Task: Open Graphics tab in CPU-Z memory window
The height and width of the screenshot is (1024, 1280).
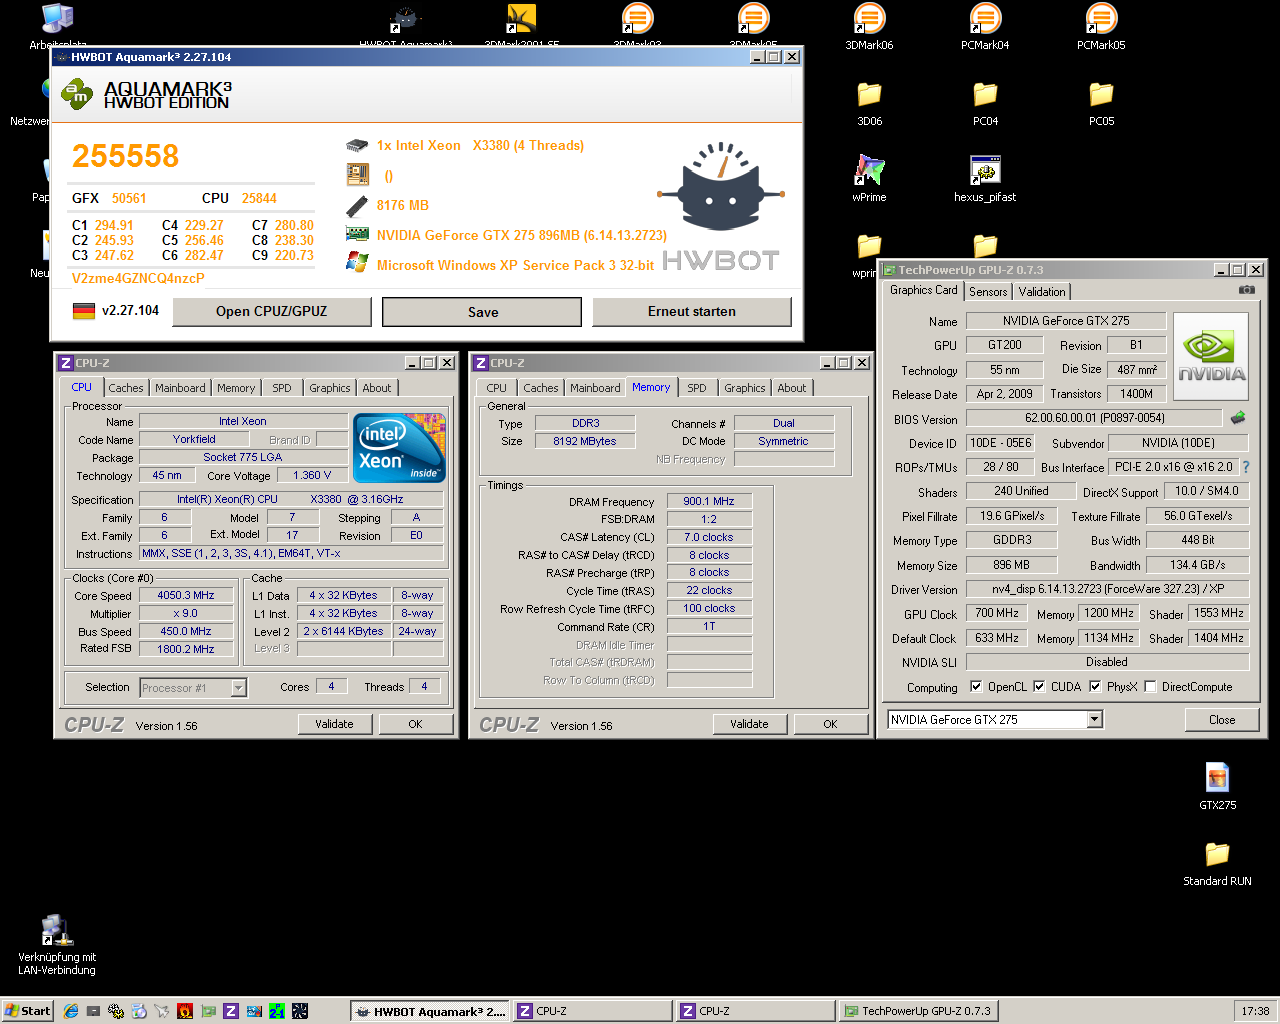Action: [745, 388]
